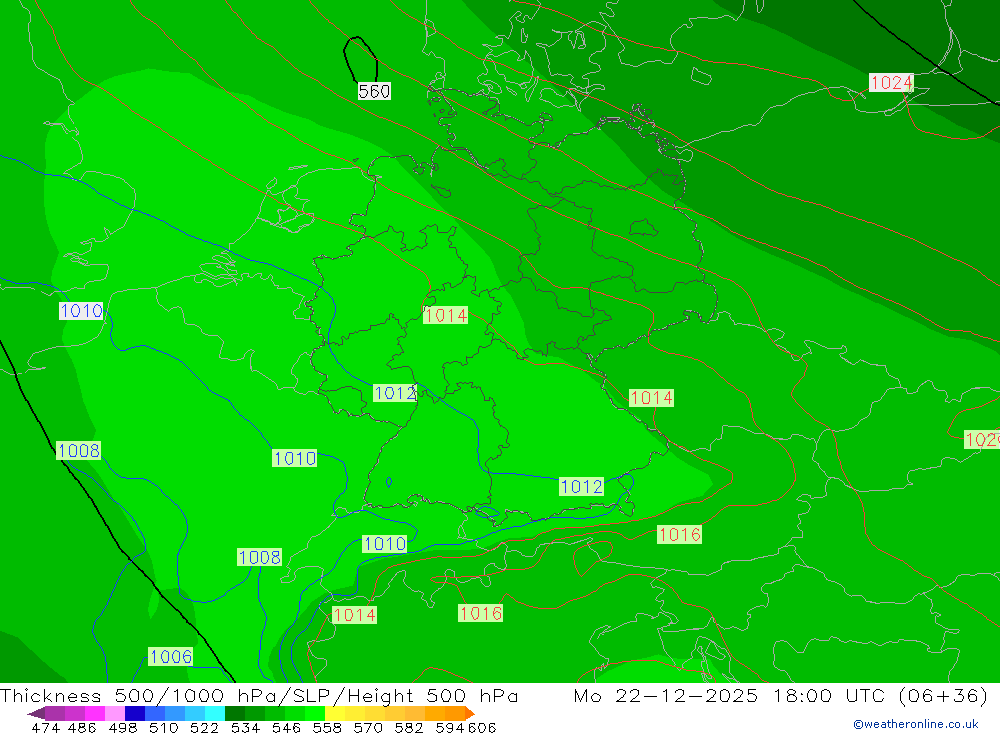Click the date "Mo 22-12-2025 18:00 UTC"
Screen dimensions: 1000x733
coord(729,695)
